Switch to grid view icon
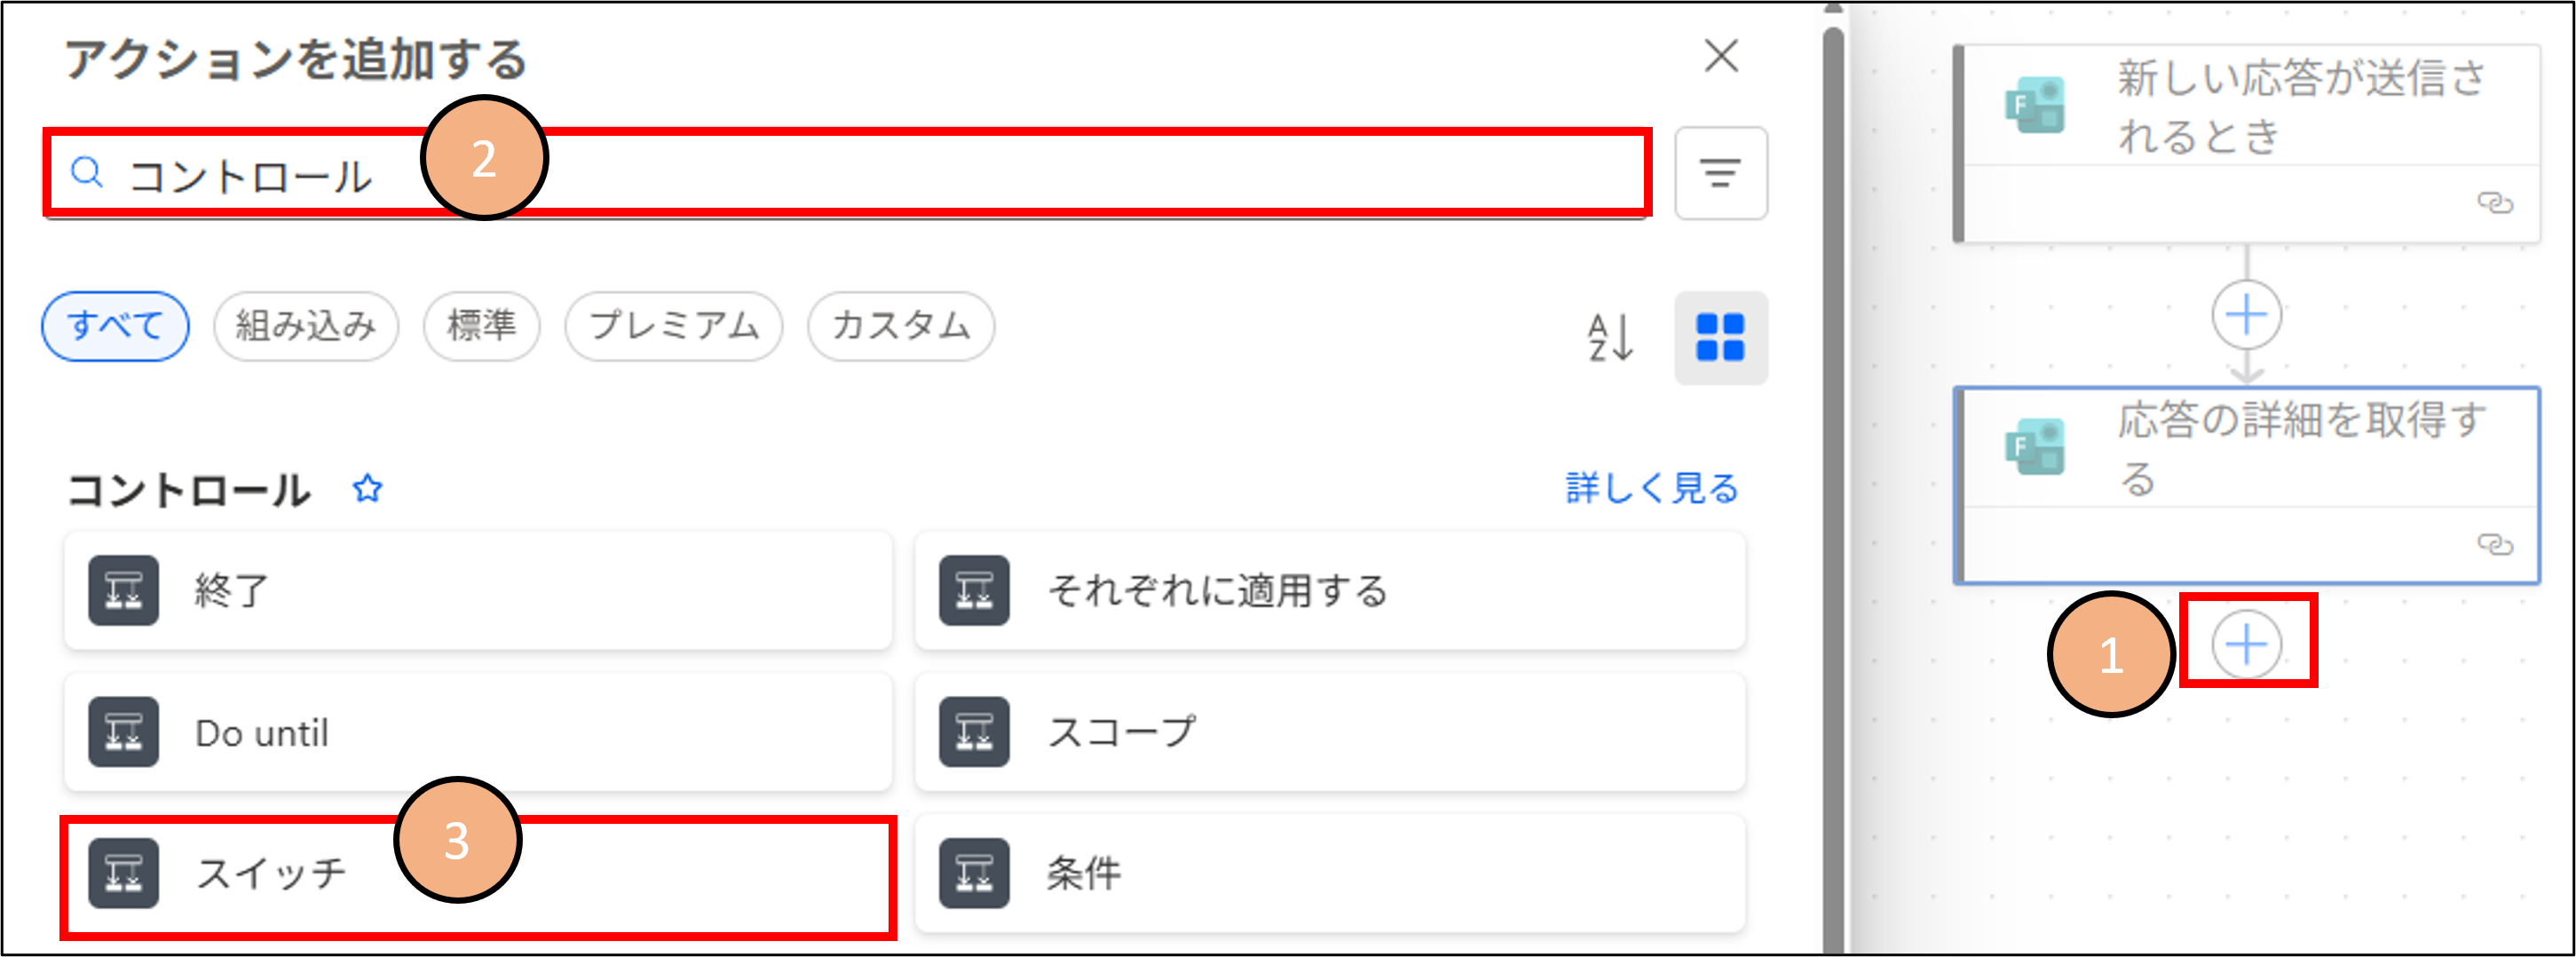 pyautogui.click(x=1720, y=337)
